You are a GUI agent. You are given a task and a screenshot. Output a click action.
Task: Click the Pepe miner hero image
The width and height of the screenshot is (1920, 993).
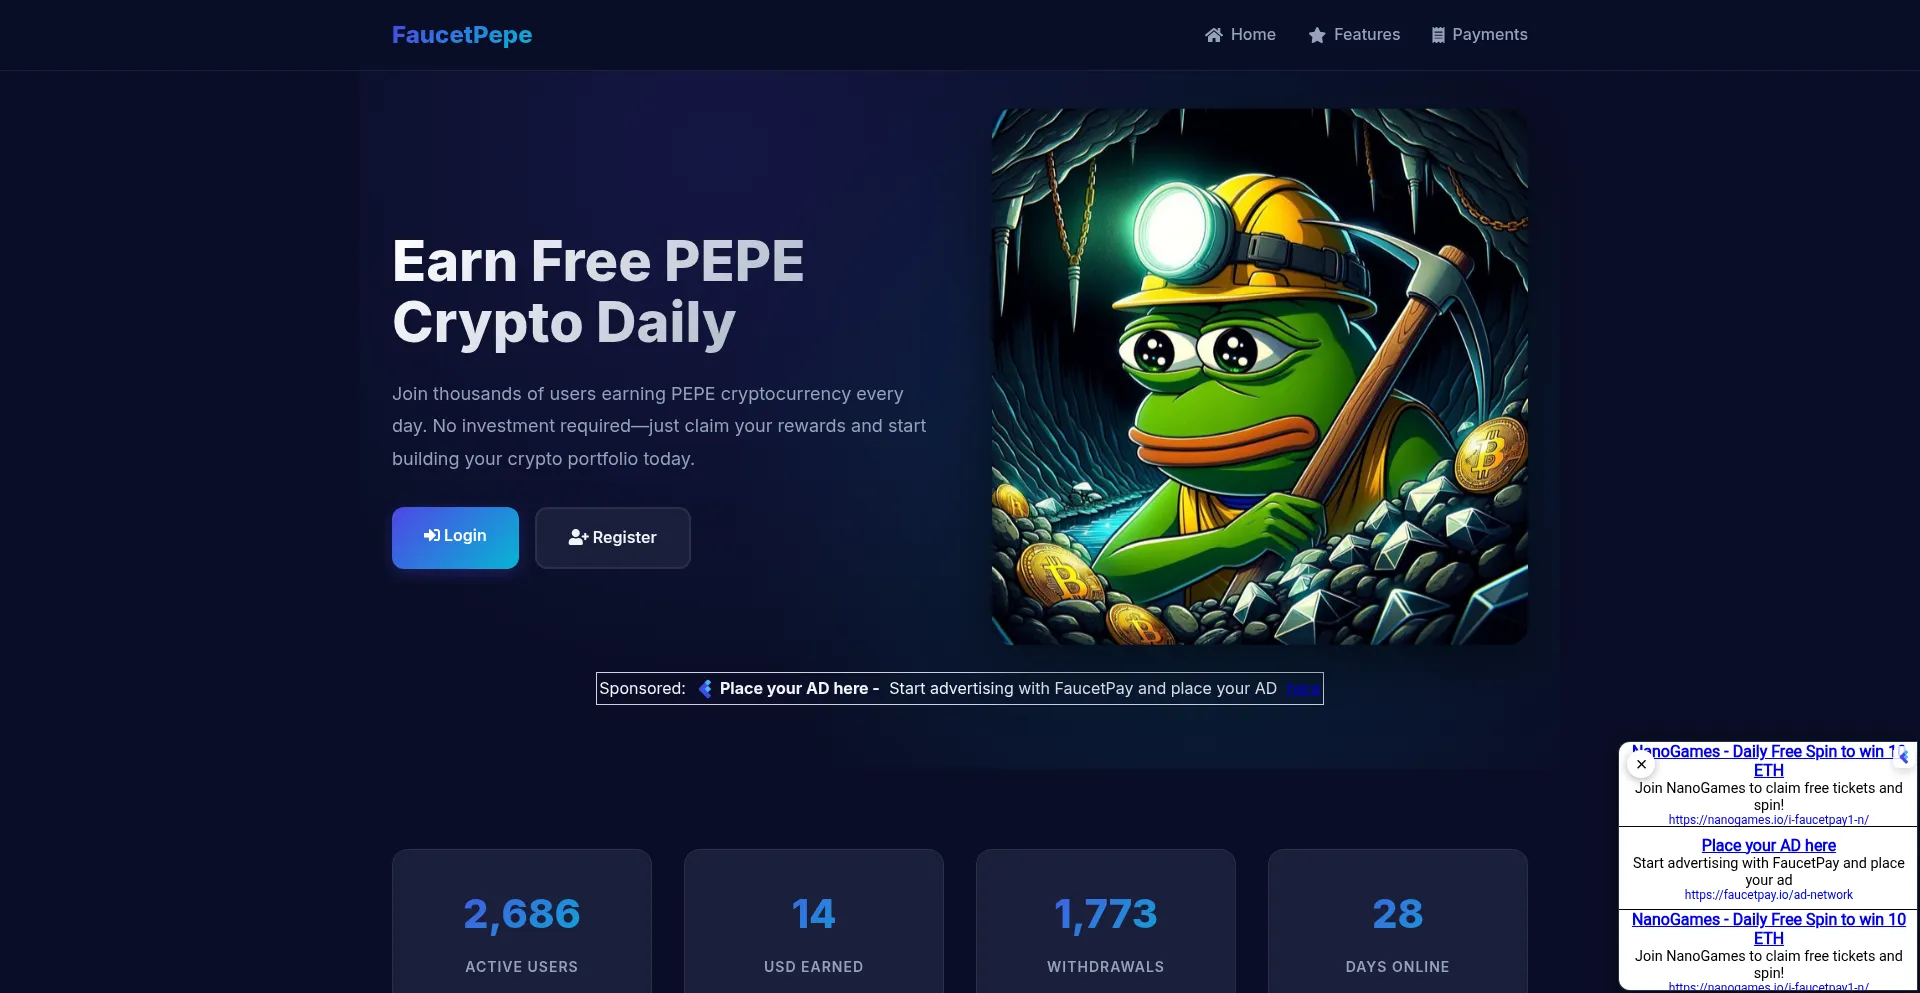coord(1259,376)
